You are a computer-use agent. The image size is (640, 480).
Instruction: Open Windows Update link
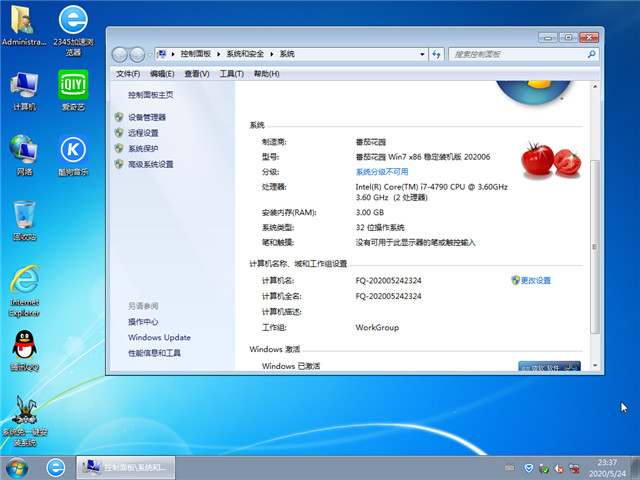pos(159,337)
